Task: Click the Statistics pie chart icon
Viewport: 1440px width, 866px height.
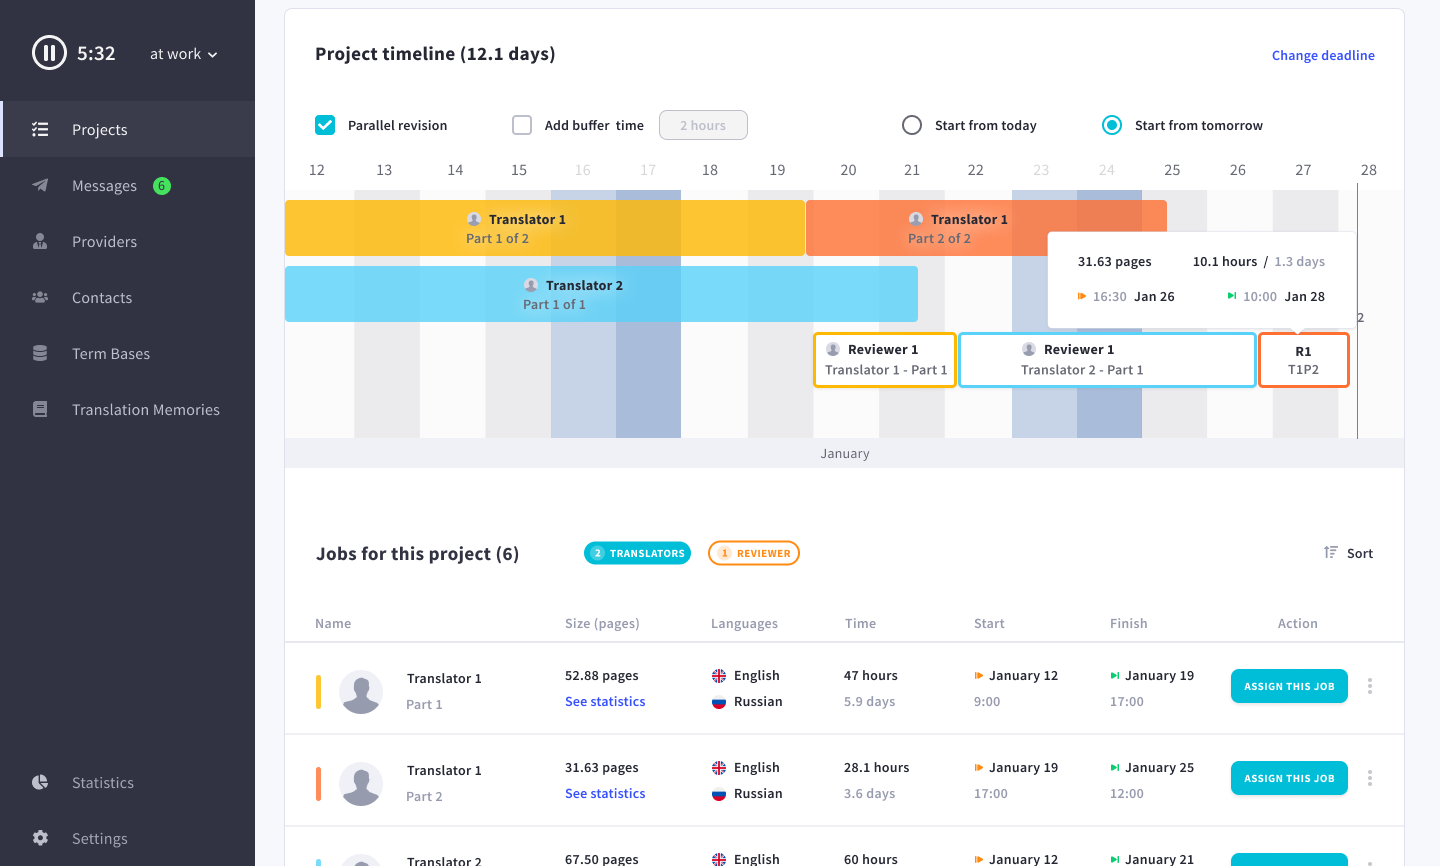Action: pyautogui.click(x=40, y=782)
